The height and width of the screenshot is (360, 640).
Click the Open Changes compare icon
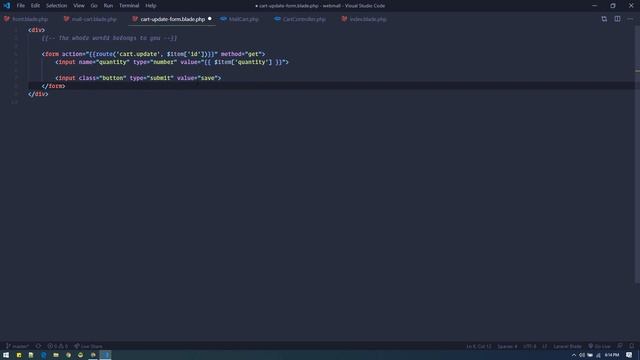(x=604, y=19)
